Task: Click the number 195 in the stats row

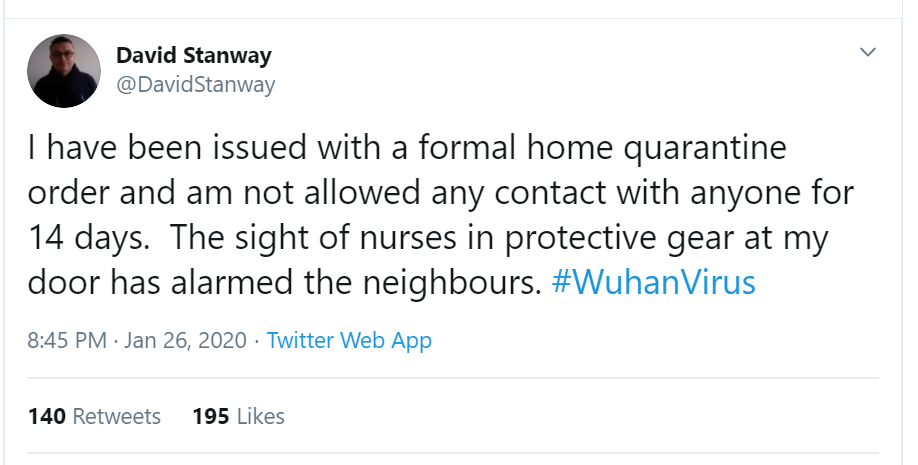Action: point(211,416)
